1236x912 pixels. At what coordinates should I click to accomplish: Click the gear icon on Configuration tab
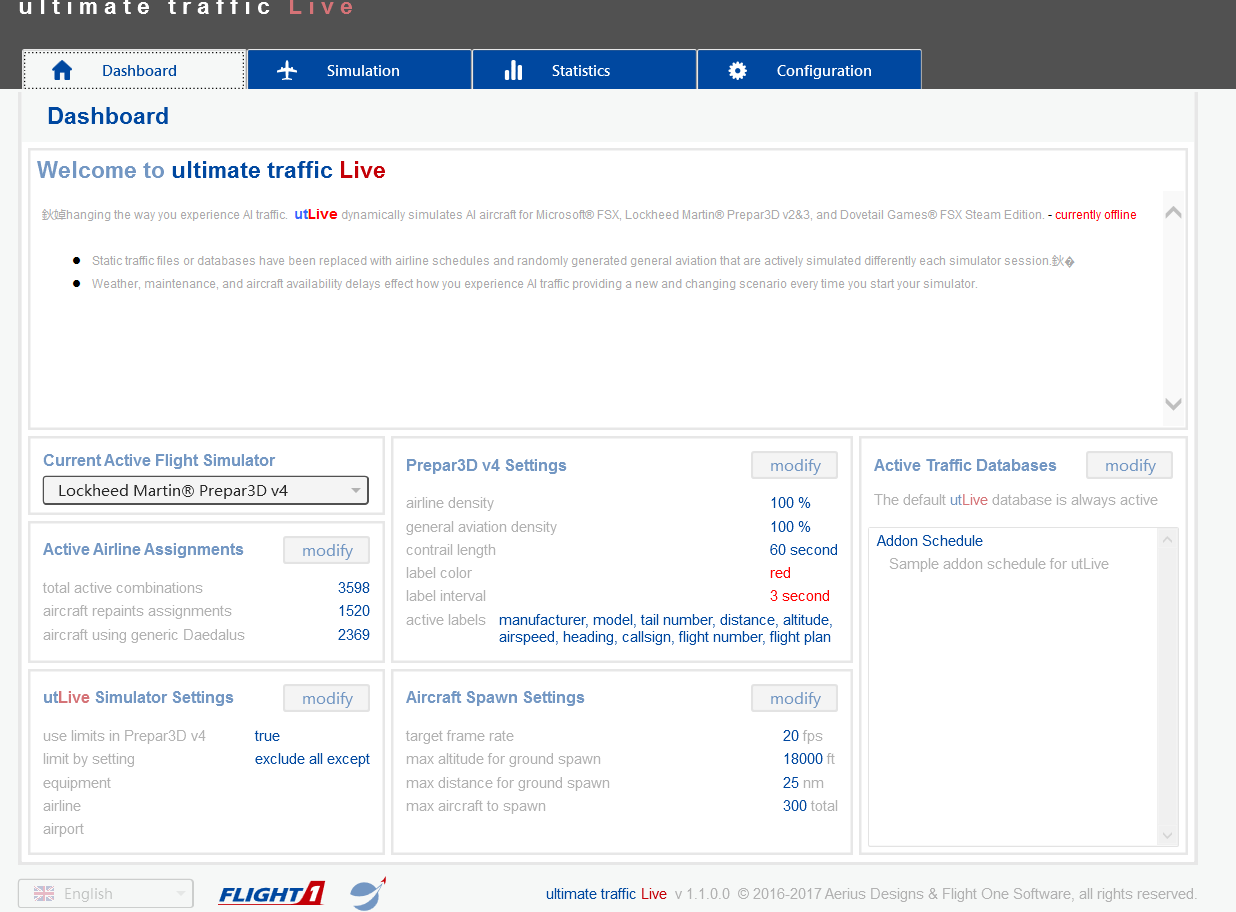pyautogui.click(x=738, y=70)
